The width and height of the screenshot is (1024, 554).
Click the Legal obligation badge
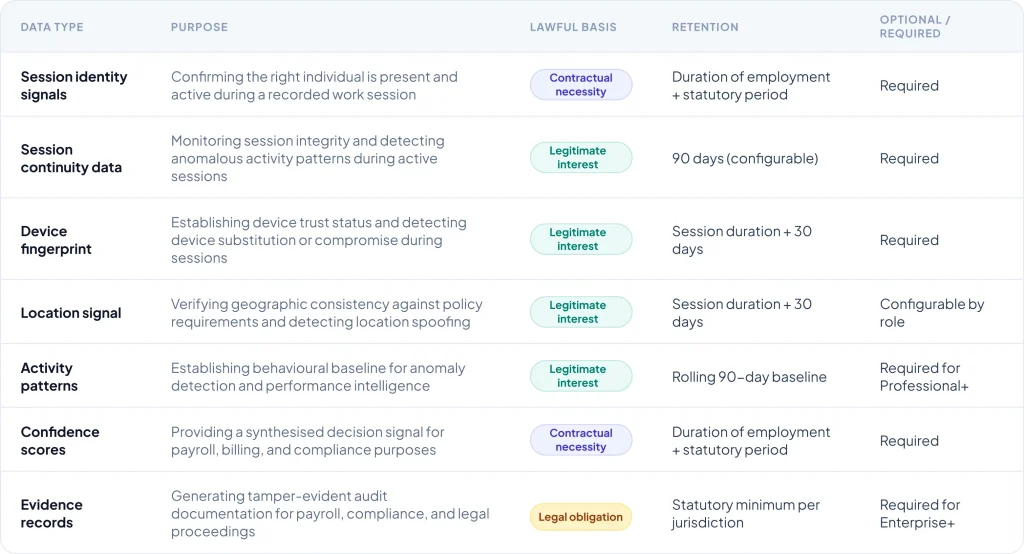(580, 517)
